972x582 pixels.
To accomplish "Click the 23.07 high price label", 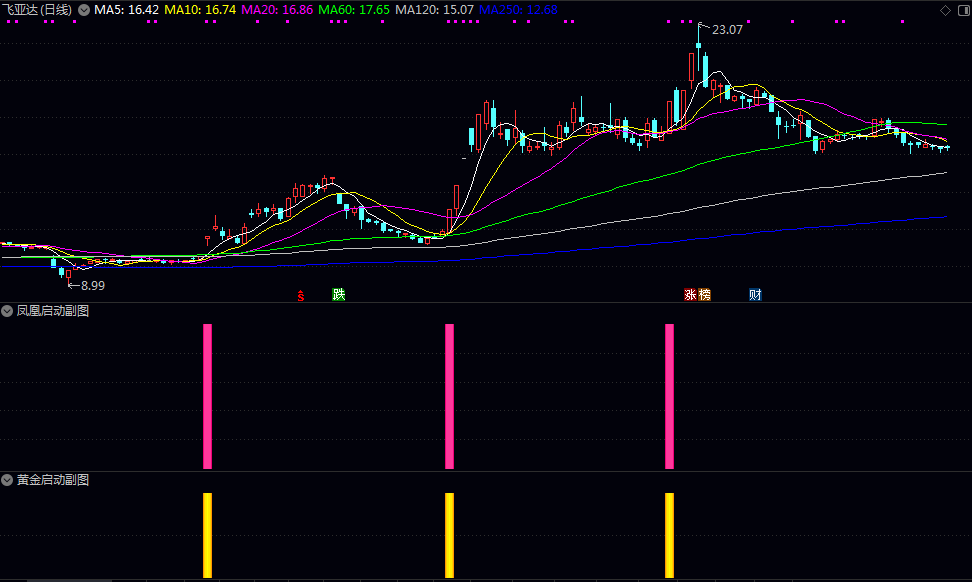I will pyautogui.click(x=727, y=30).
